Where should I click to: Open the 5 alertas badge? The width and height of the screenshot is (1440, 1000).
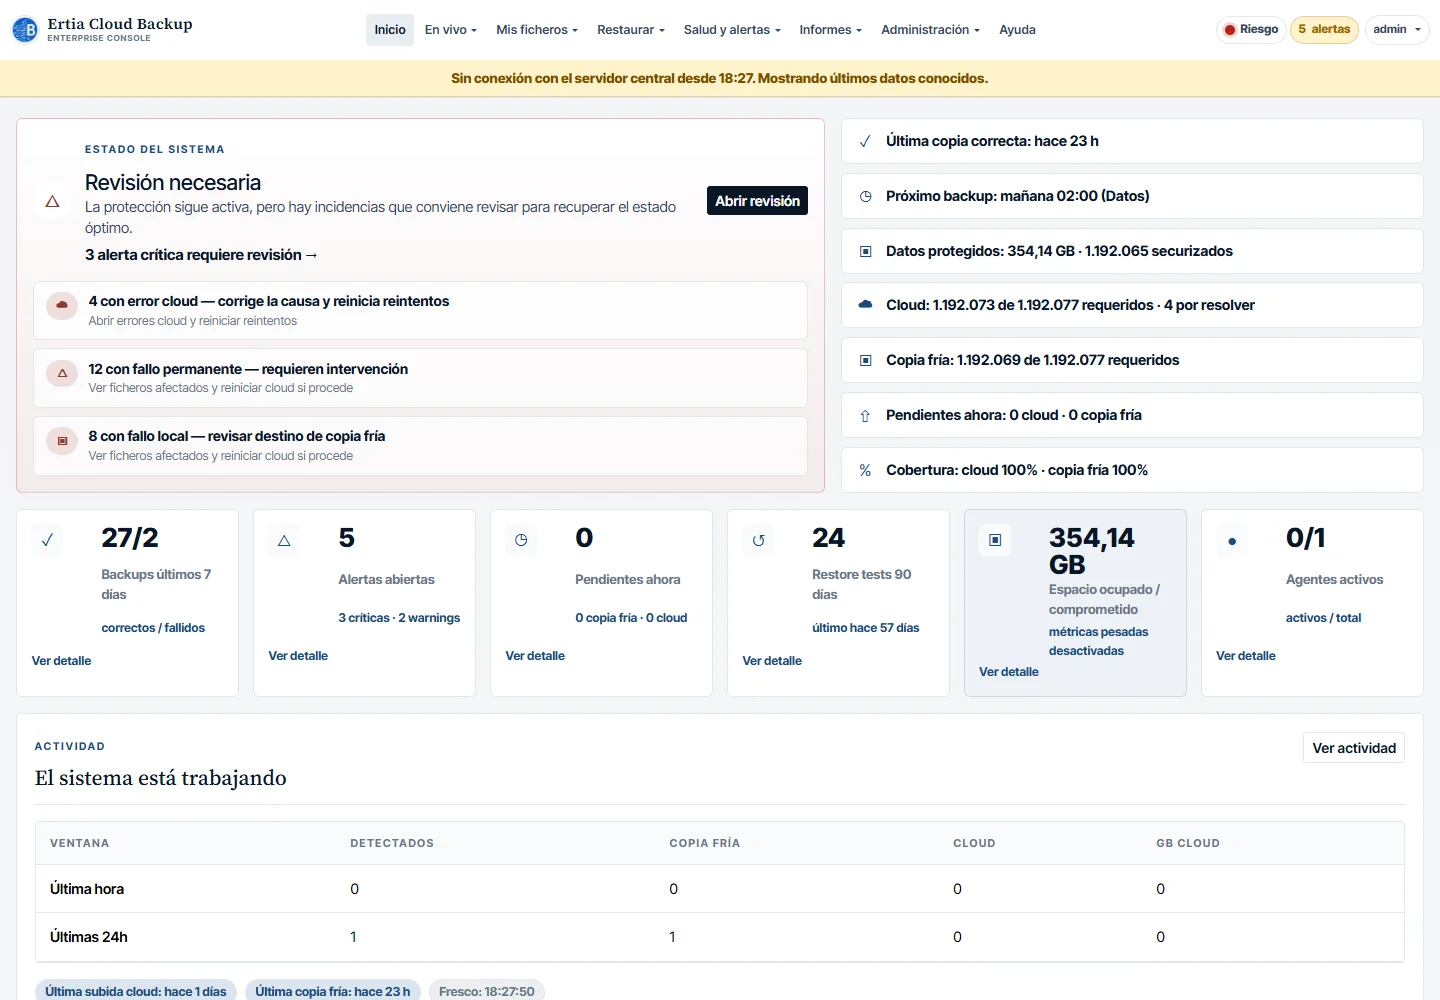1324,30
